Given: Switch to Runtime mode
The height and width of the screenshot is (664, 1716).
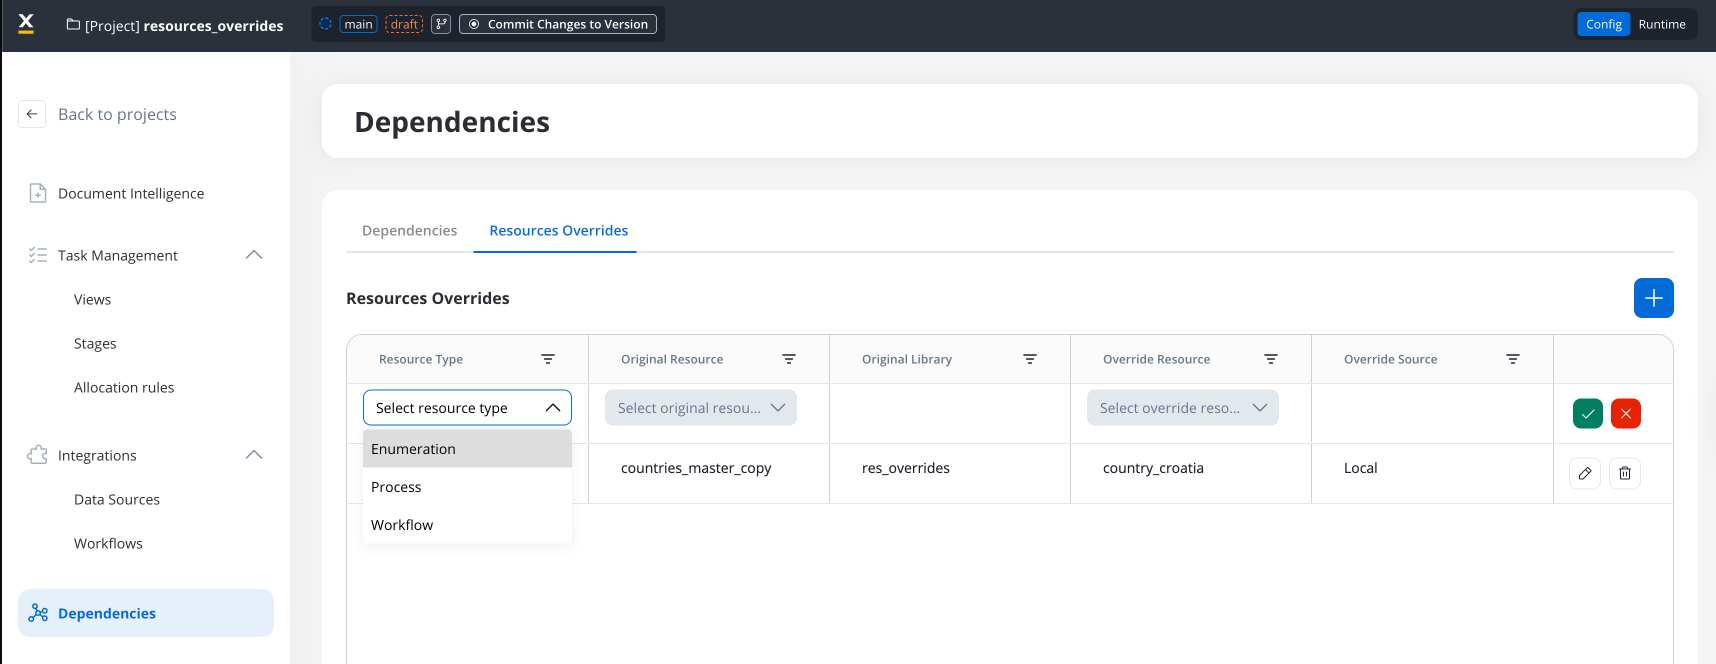Looking at the screenshot, I should click(1661, 24).
